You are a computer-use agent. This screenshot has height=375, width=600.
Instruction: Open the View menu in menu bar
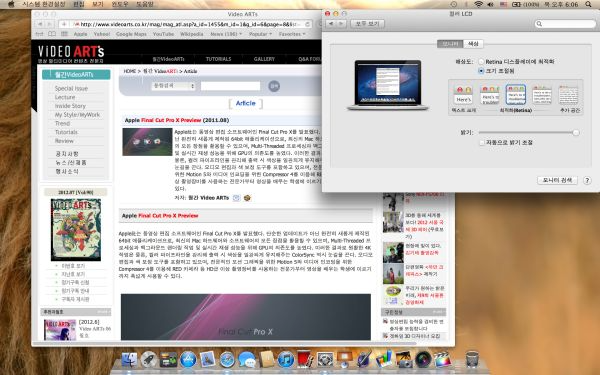(x=98, y=4)
